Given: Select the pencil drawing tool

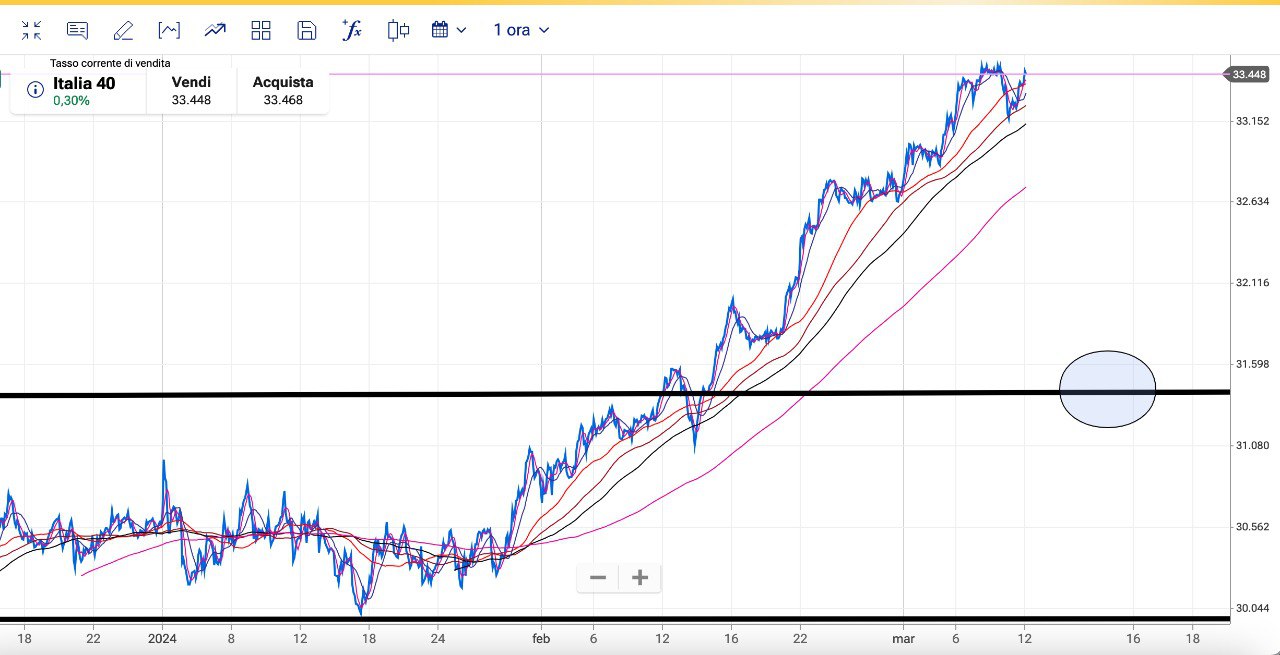Looking at the screenshot, I should [x=123, y=30].
